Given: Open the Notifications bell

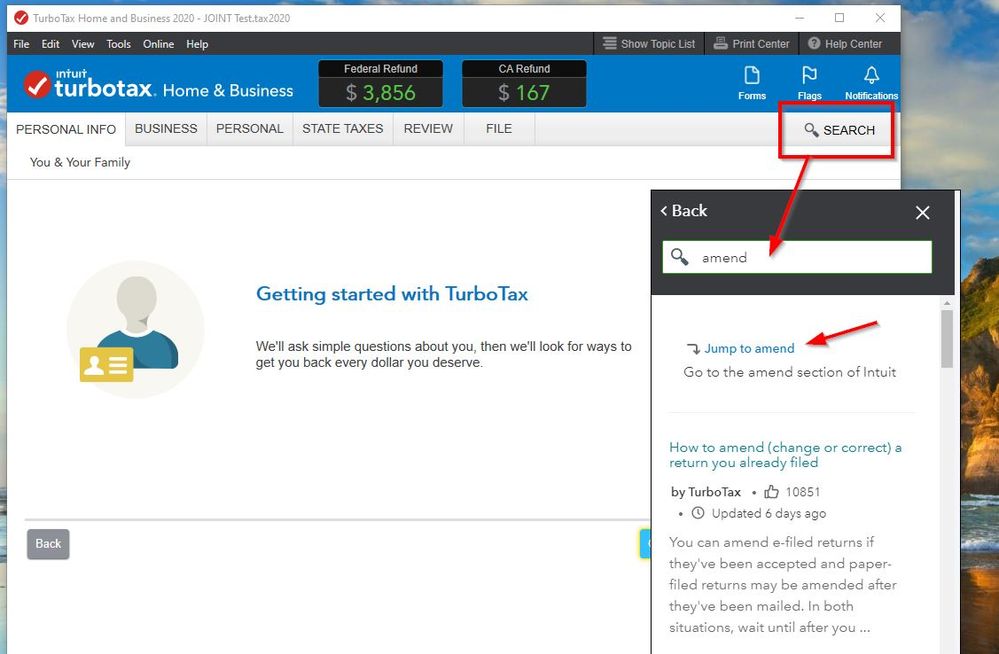Looking at the screenshot, I should click(871, 83).
